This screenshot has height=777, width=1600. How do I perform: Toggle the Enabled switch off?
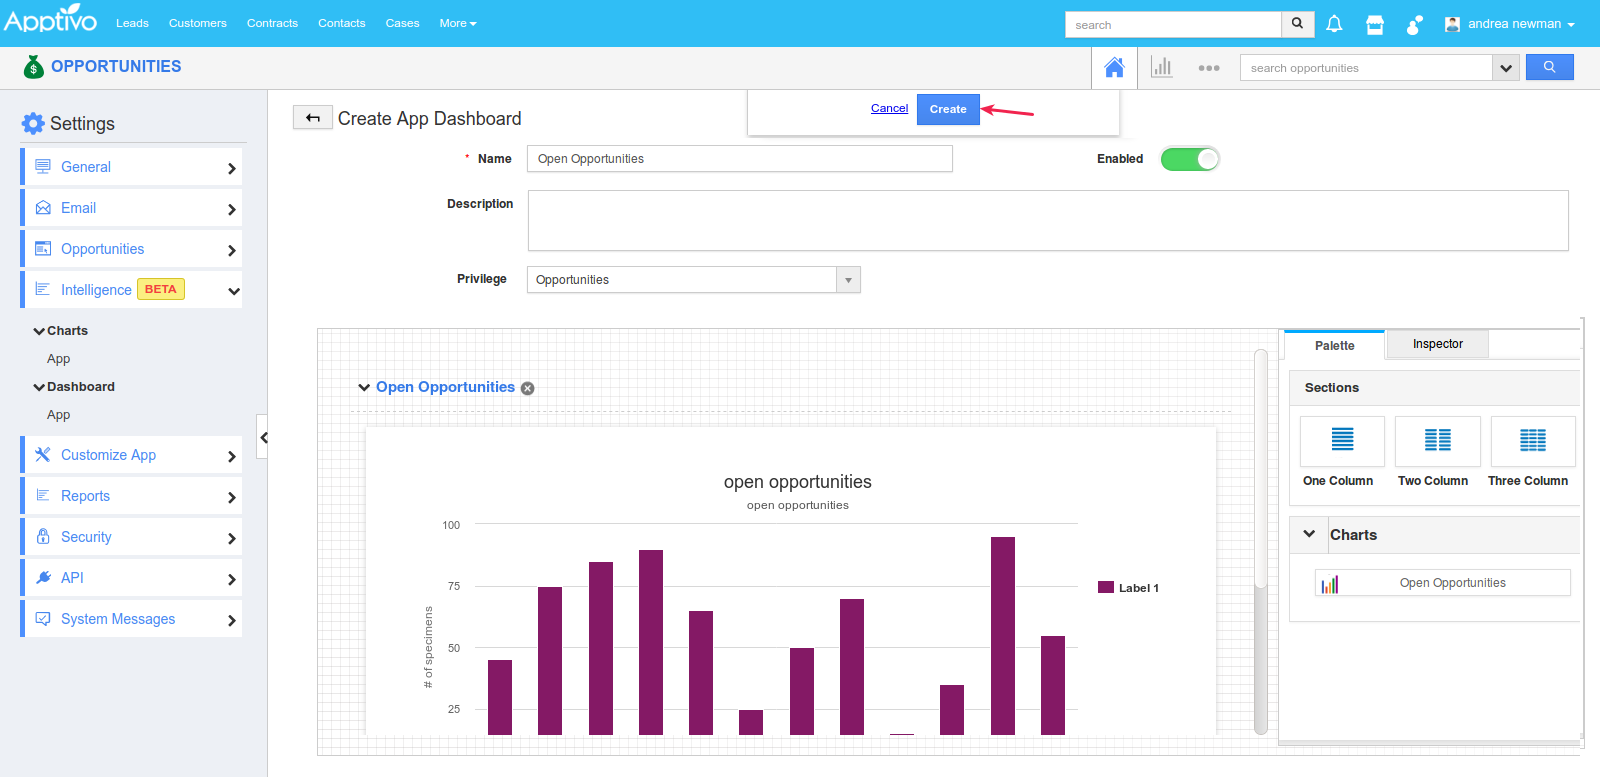point(1189,159)
